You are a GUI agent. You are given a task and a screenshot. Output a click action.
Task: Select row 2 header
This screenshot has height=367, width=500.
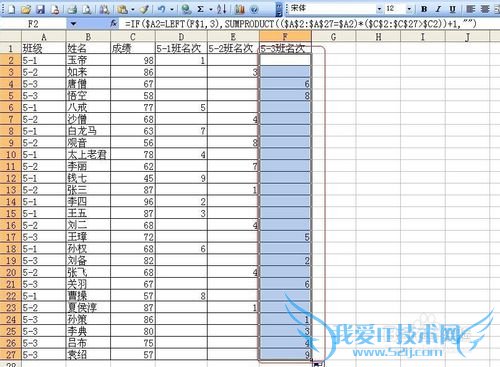[11, 60]
